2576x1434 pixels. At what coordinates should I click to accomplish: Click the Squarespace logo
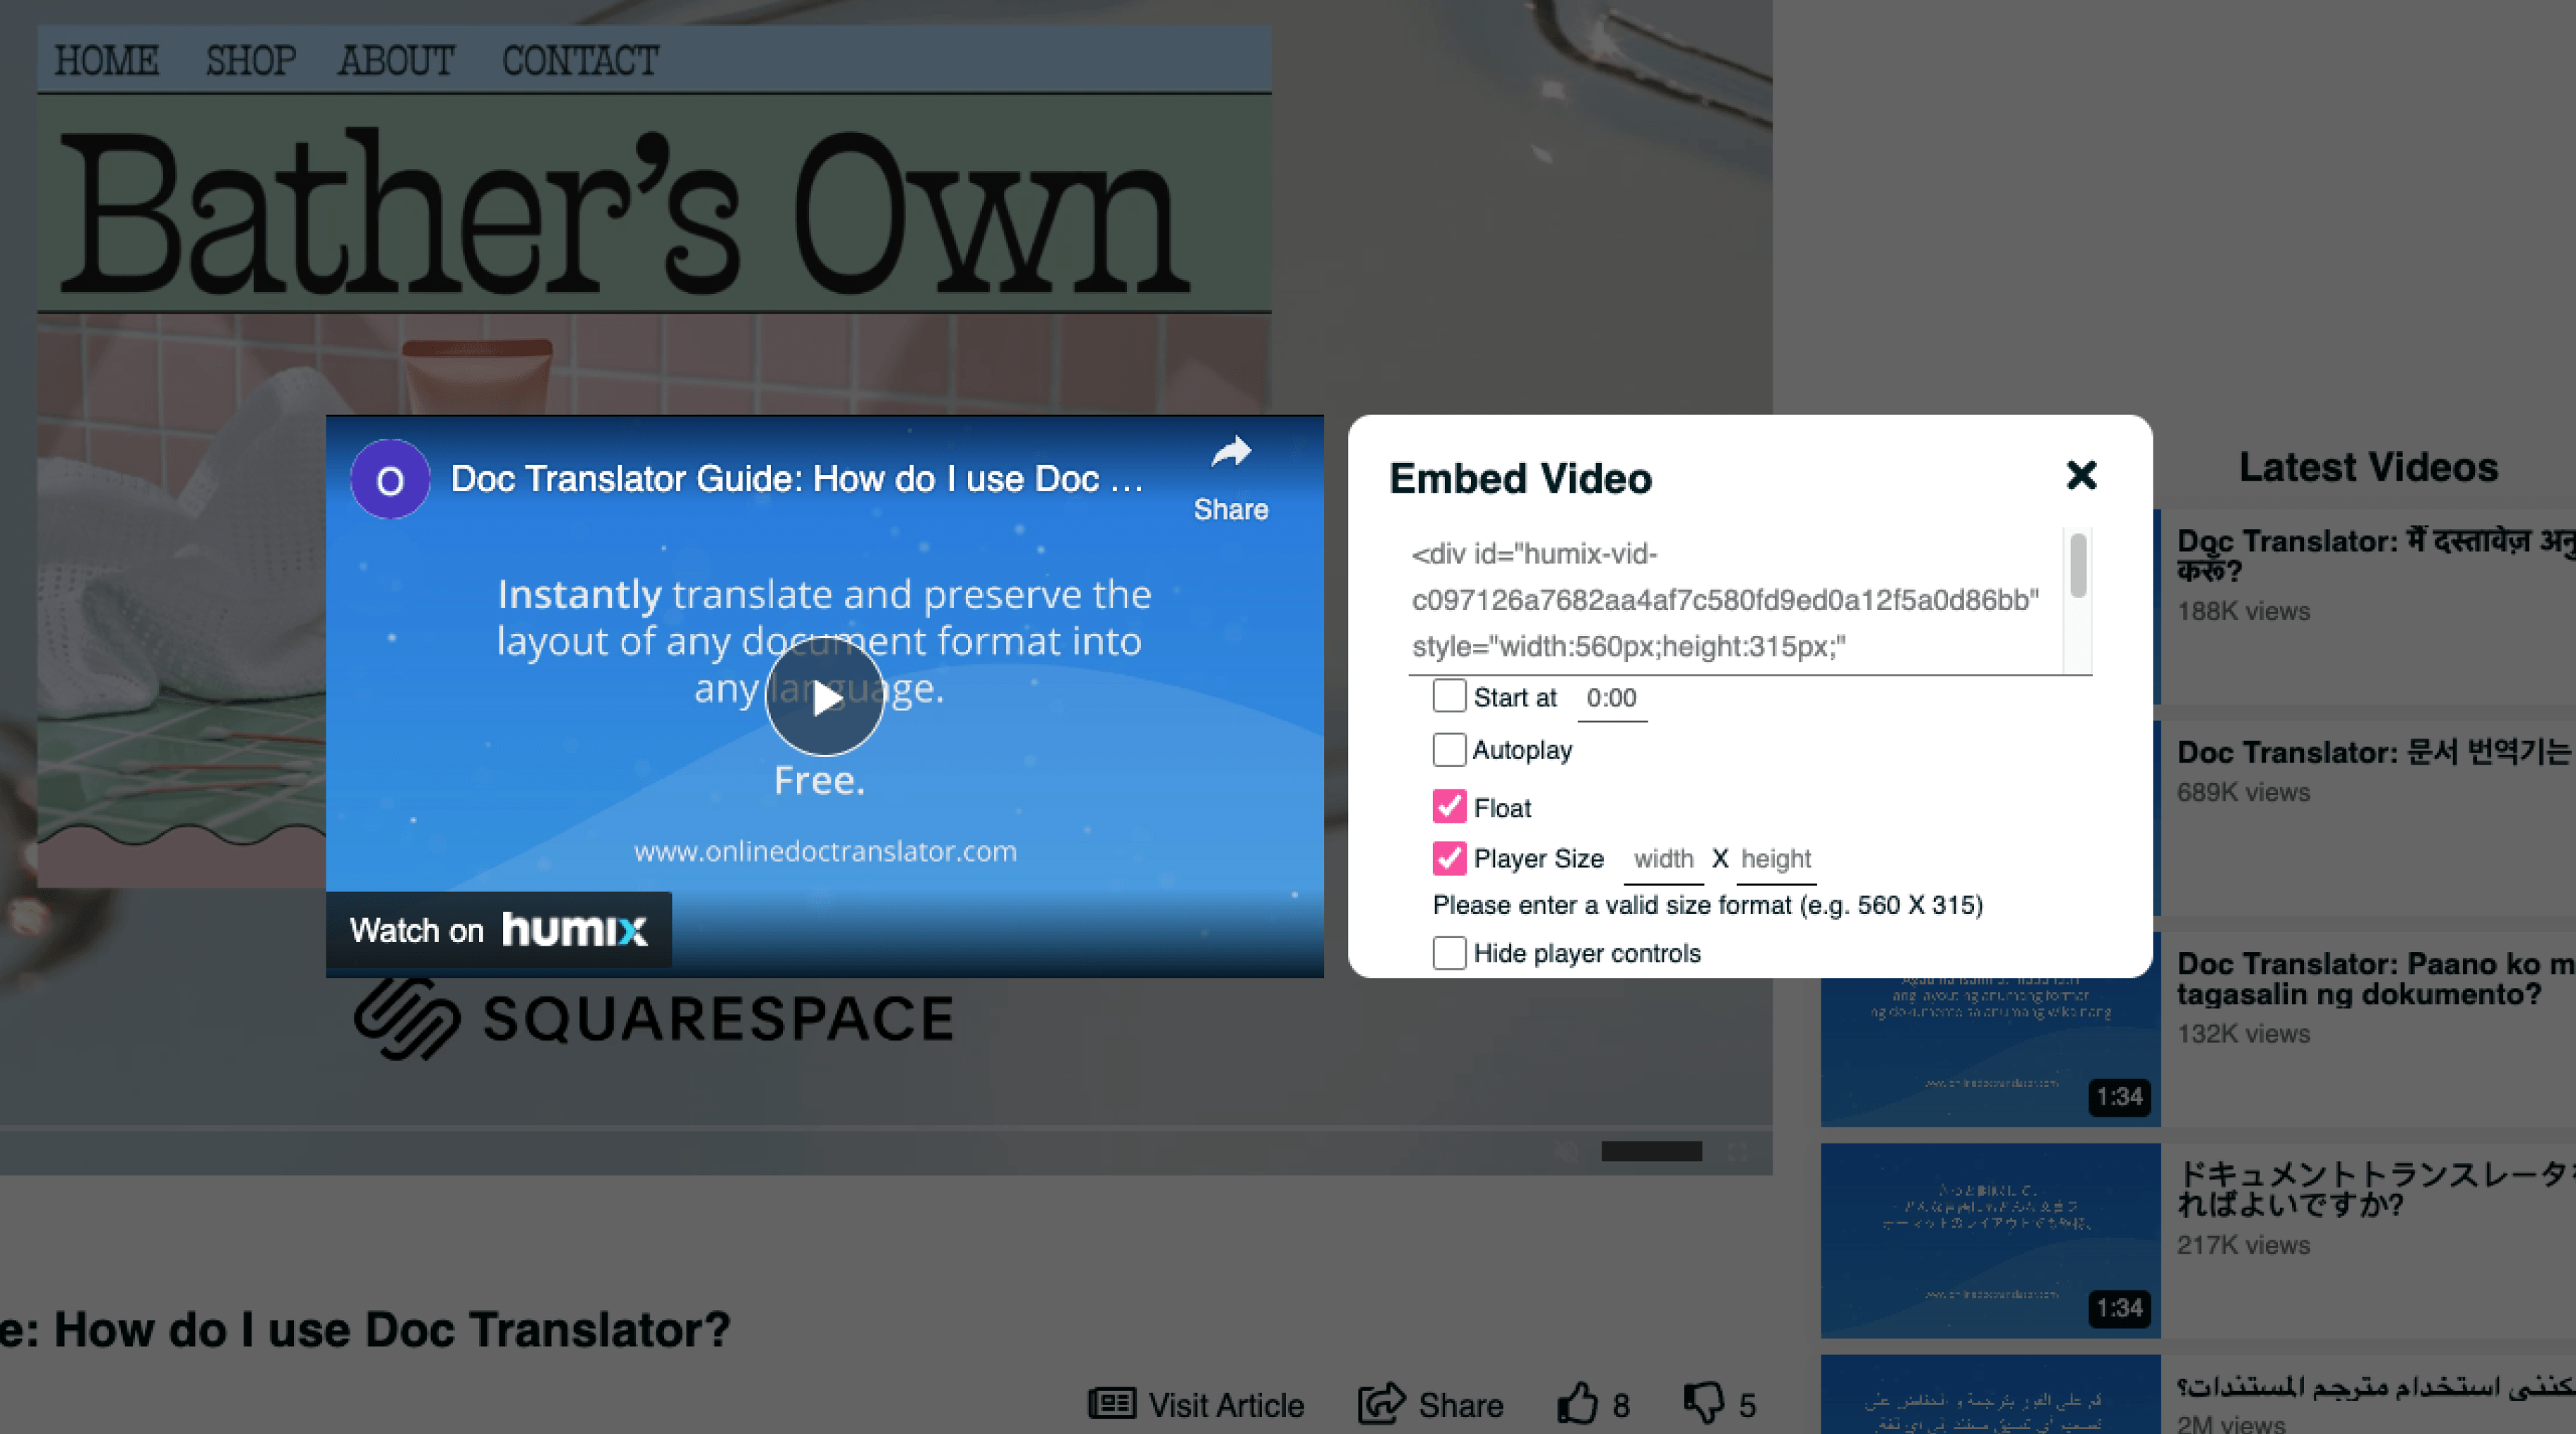click(x=654, y=1018)
